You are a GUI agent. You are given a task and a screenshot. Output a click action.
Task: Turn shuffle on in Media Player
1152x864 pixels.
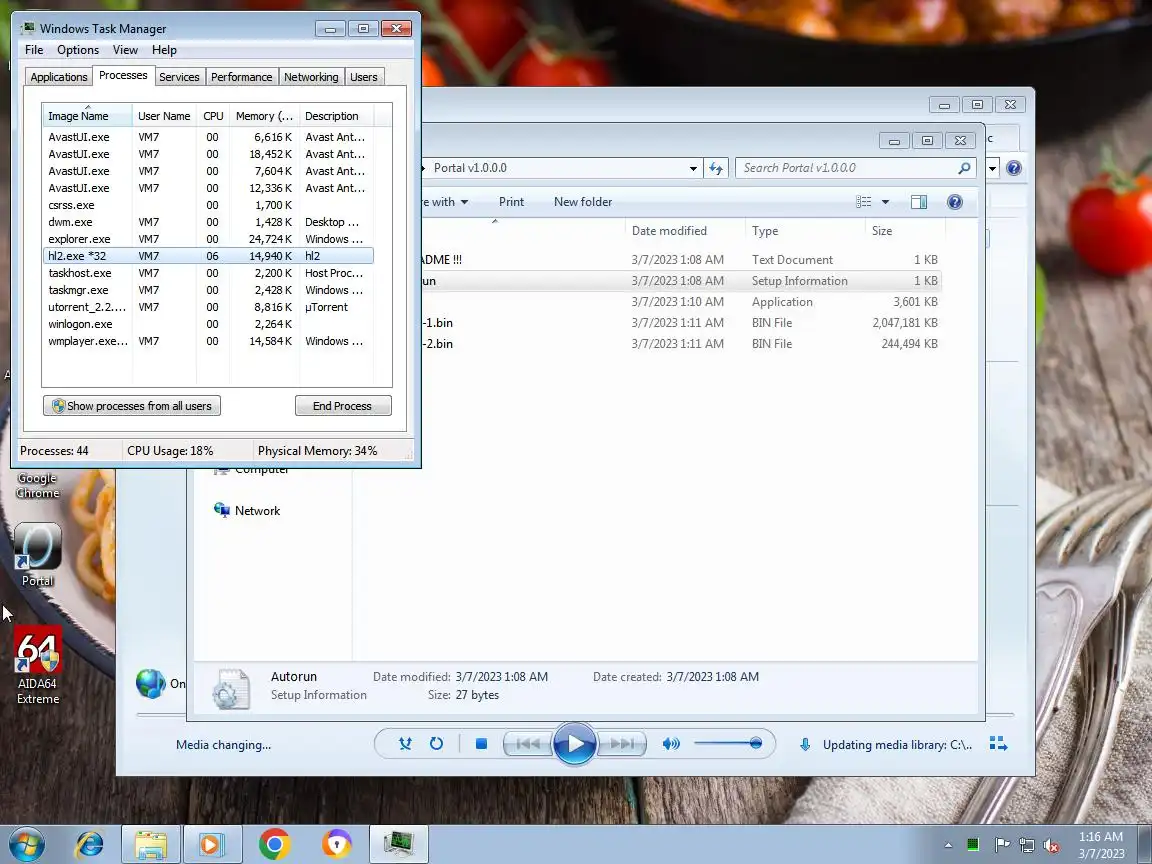(405, 744)
